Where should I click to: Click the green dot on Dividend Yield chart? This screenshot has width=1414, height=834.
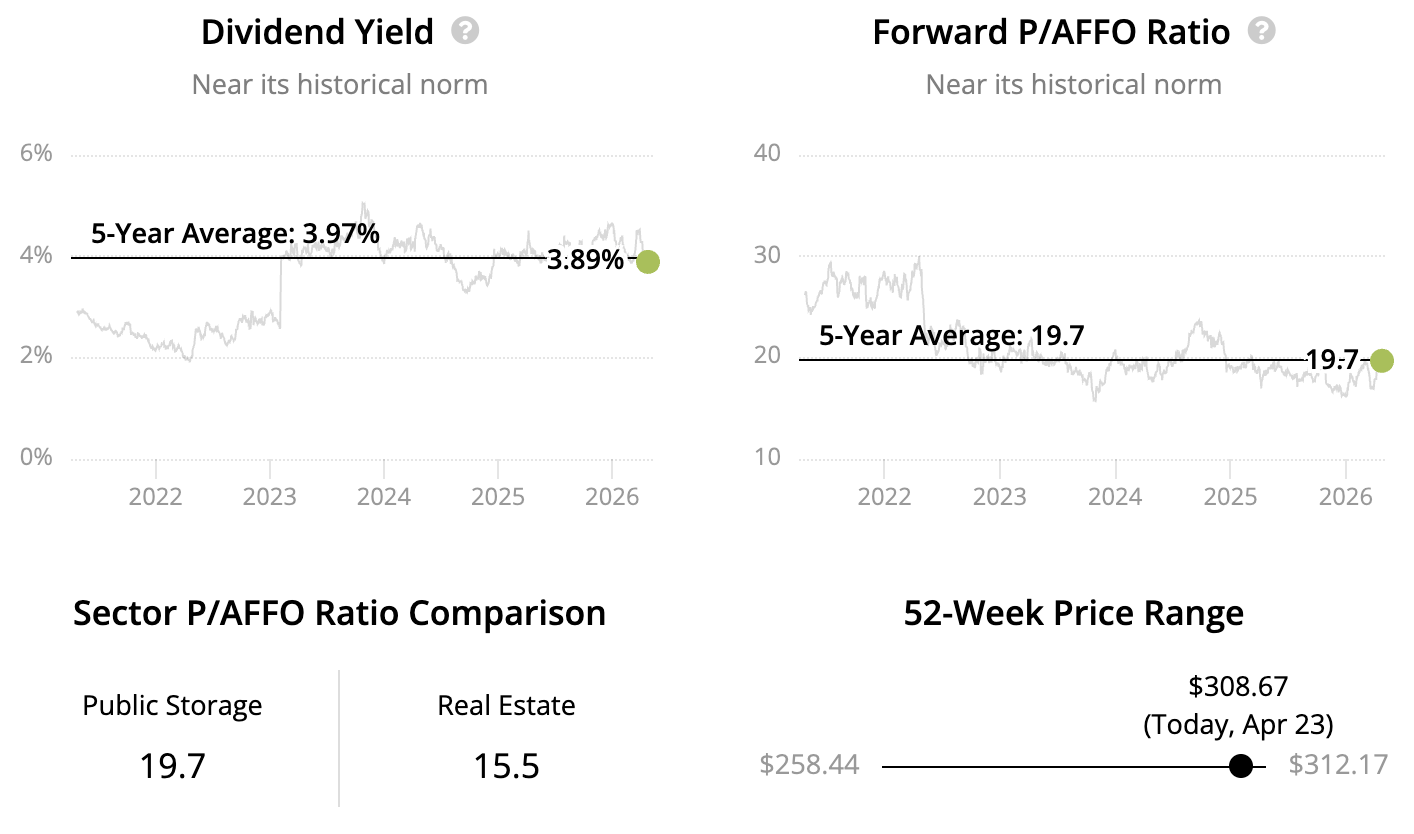[648, 262]
